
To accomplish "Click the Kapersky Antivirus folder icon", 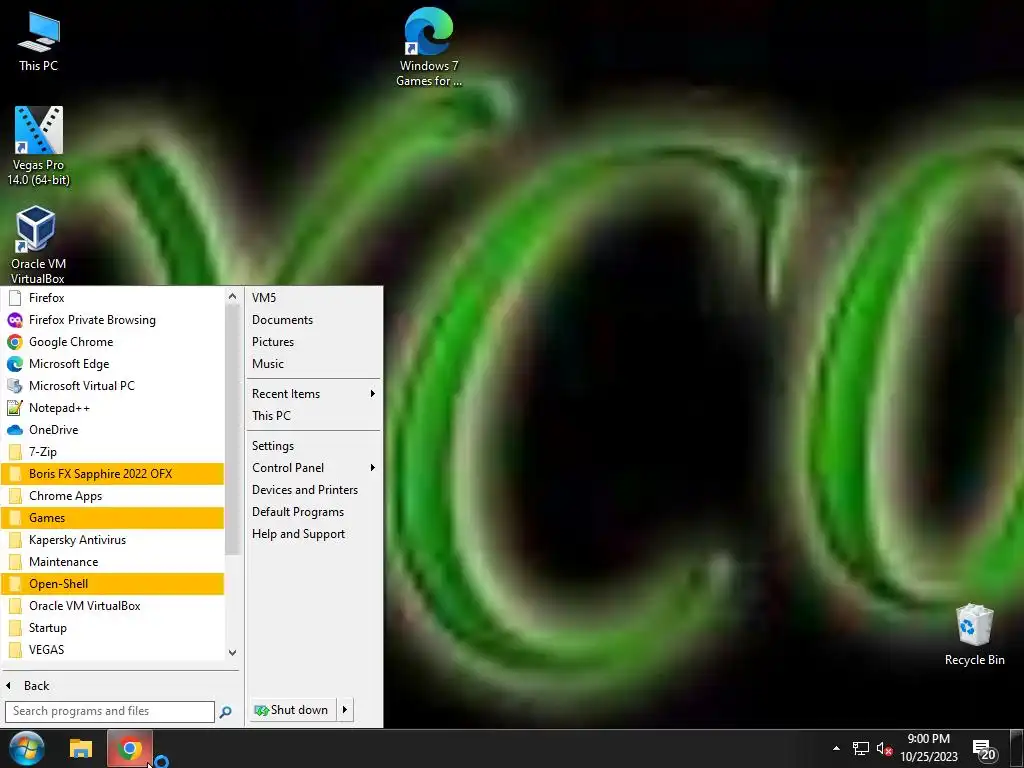I will tap(14, 540).
